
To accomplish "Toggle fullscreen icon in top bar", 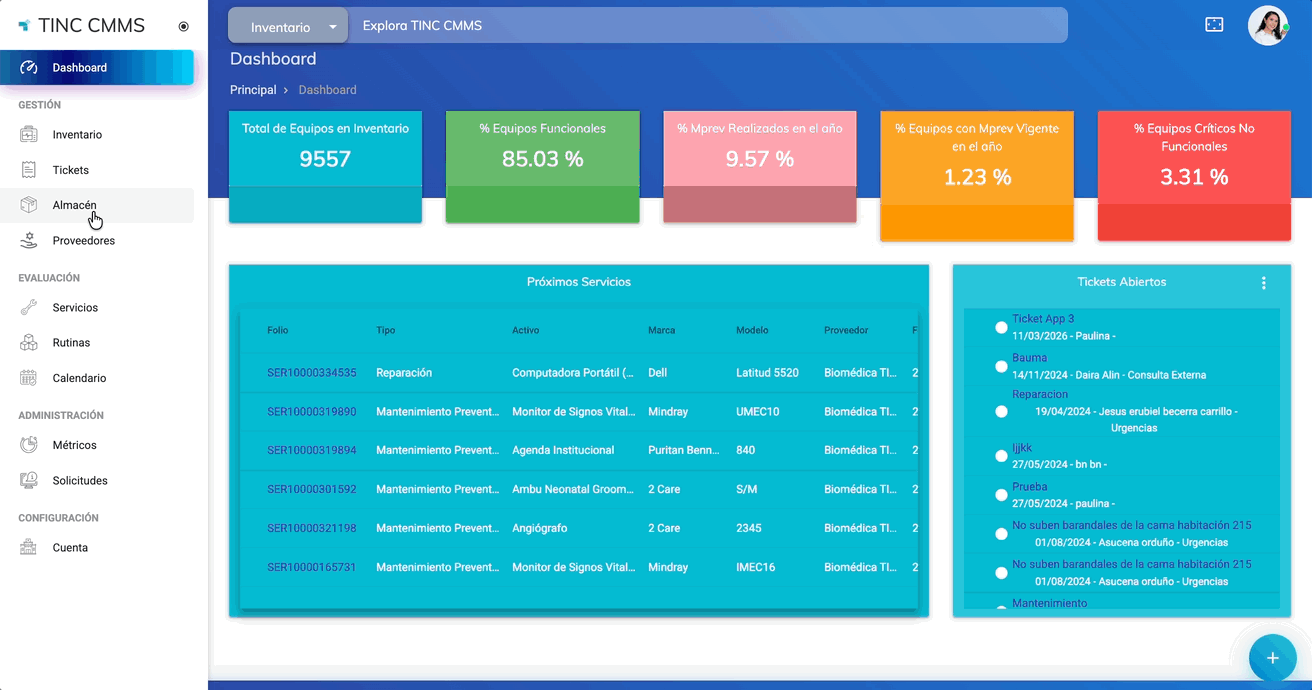I will coord(1214,25).
